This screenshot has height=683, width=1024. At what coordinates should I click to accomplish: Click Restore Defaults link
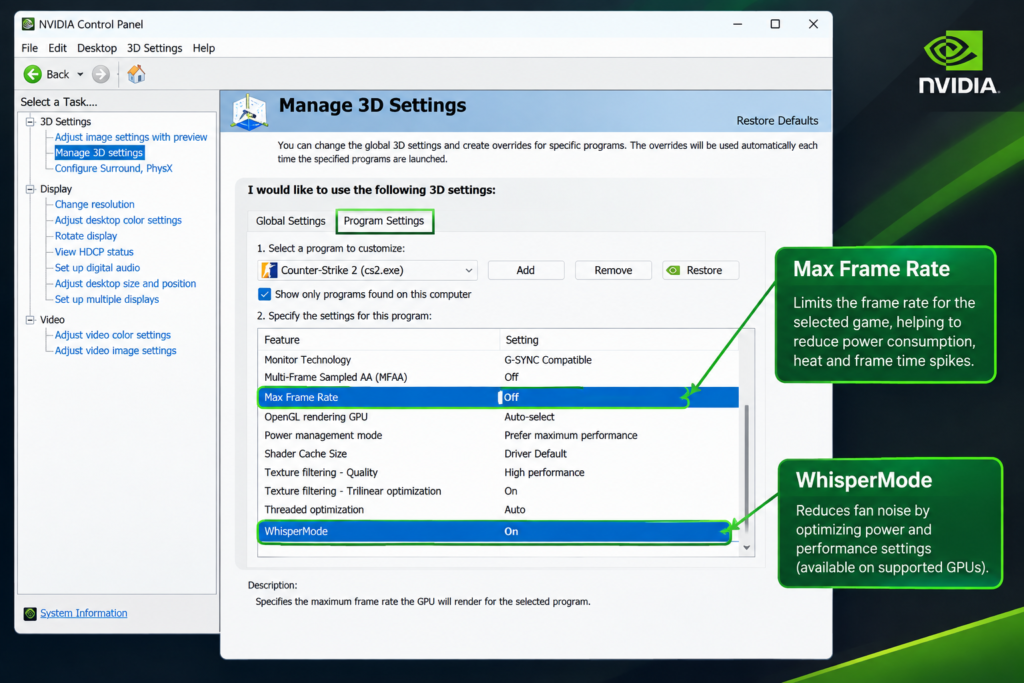(777, 121)
